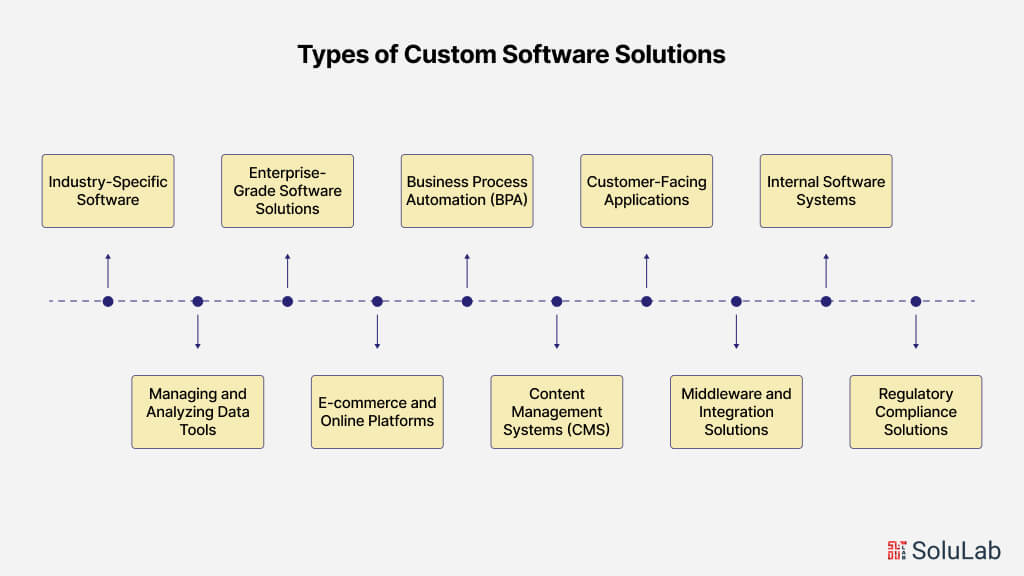Click the "Types of Custom Software Solutions" title
The height and width of the screenshot is (576, 1024).
pyautogui.click(x=511, y=55)
